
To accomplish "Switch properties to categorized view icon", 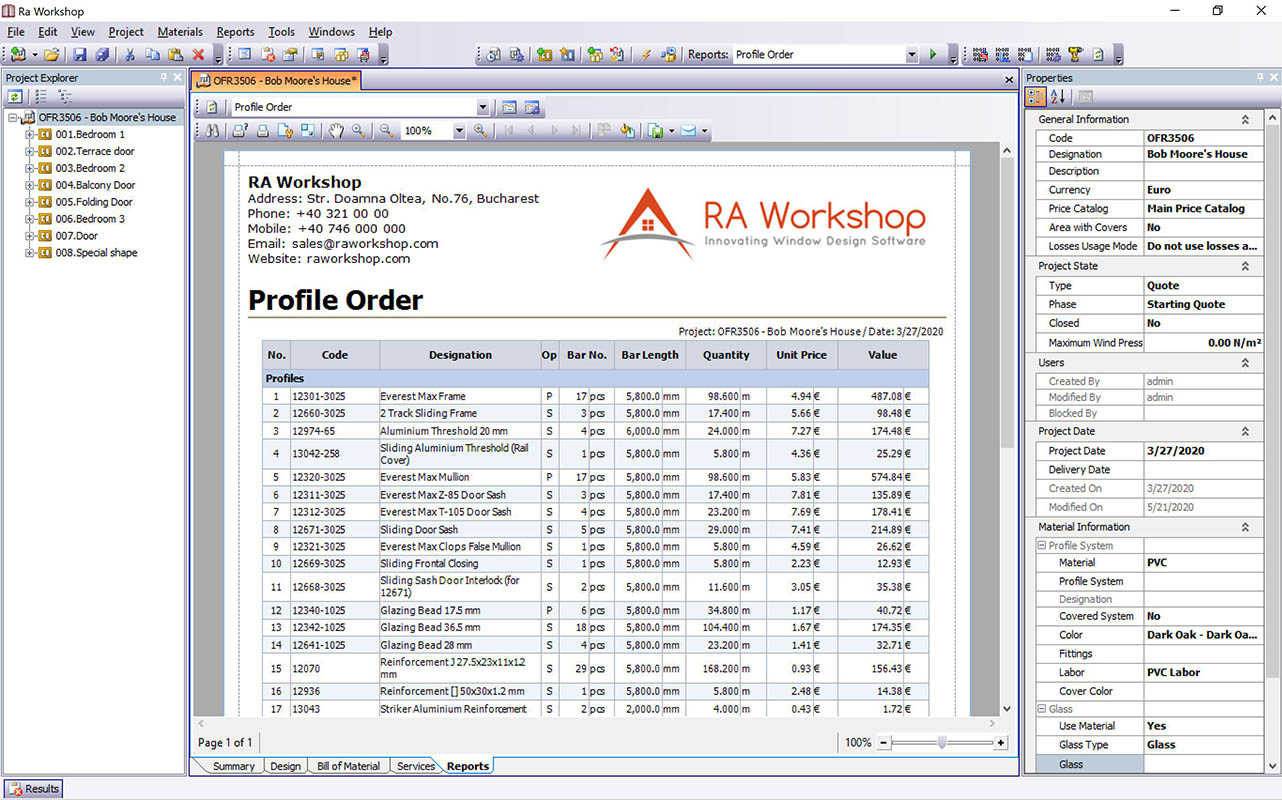I will click(x=1036, y=97).
